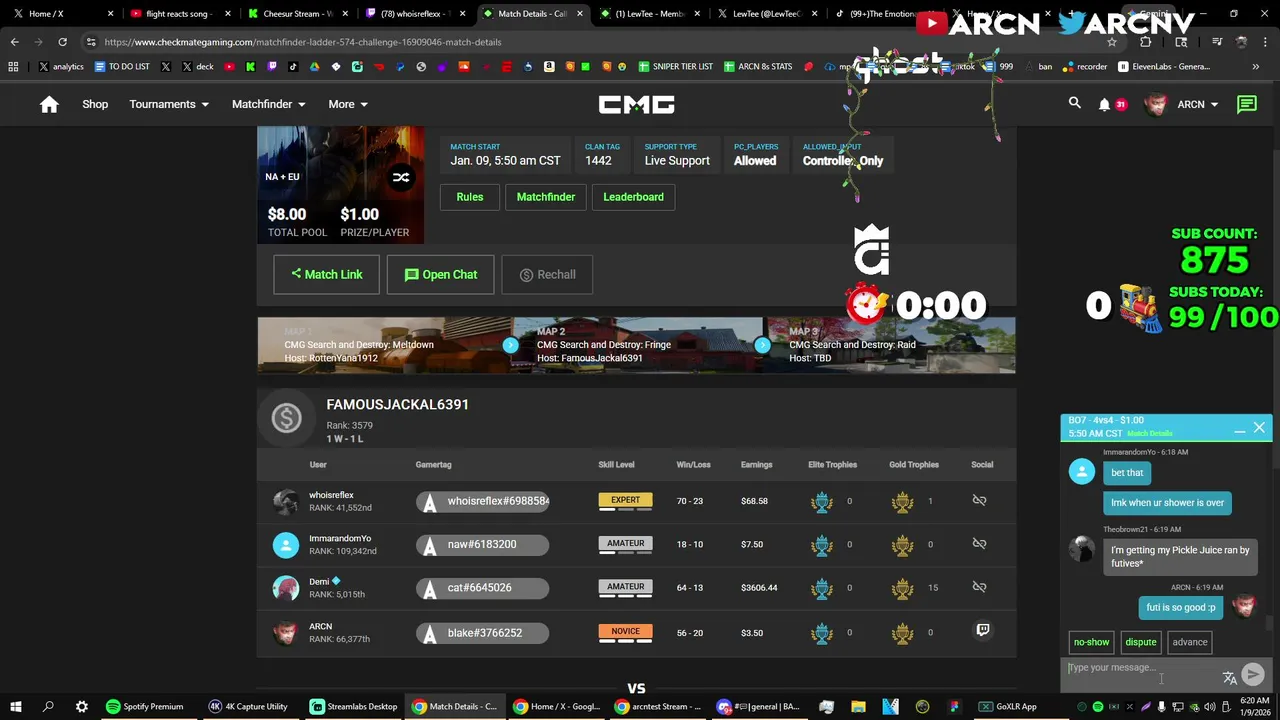
Task: Go back with the browser back arrow
Action: 15,42
